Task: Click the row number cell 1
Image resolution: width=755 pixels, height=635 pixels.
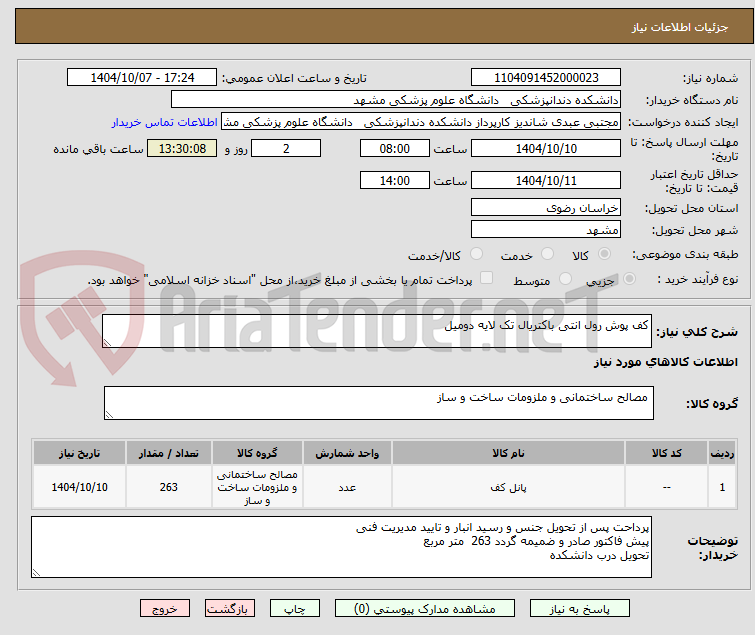Action: (x=722, y=487)
